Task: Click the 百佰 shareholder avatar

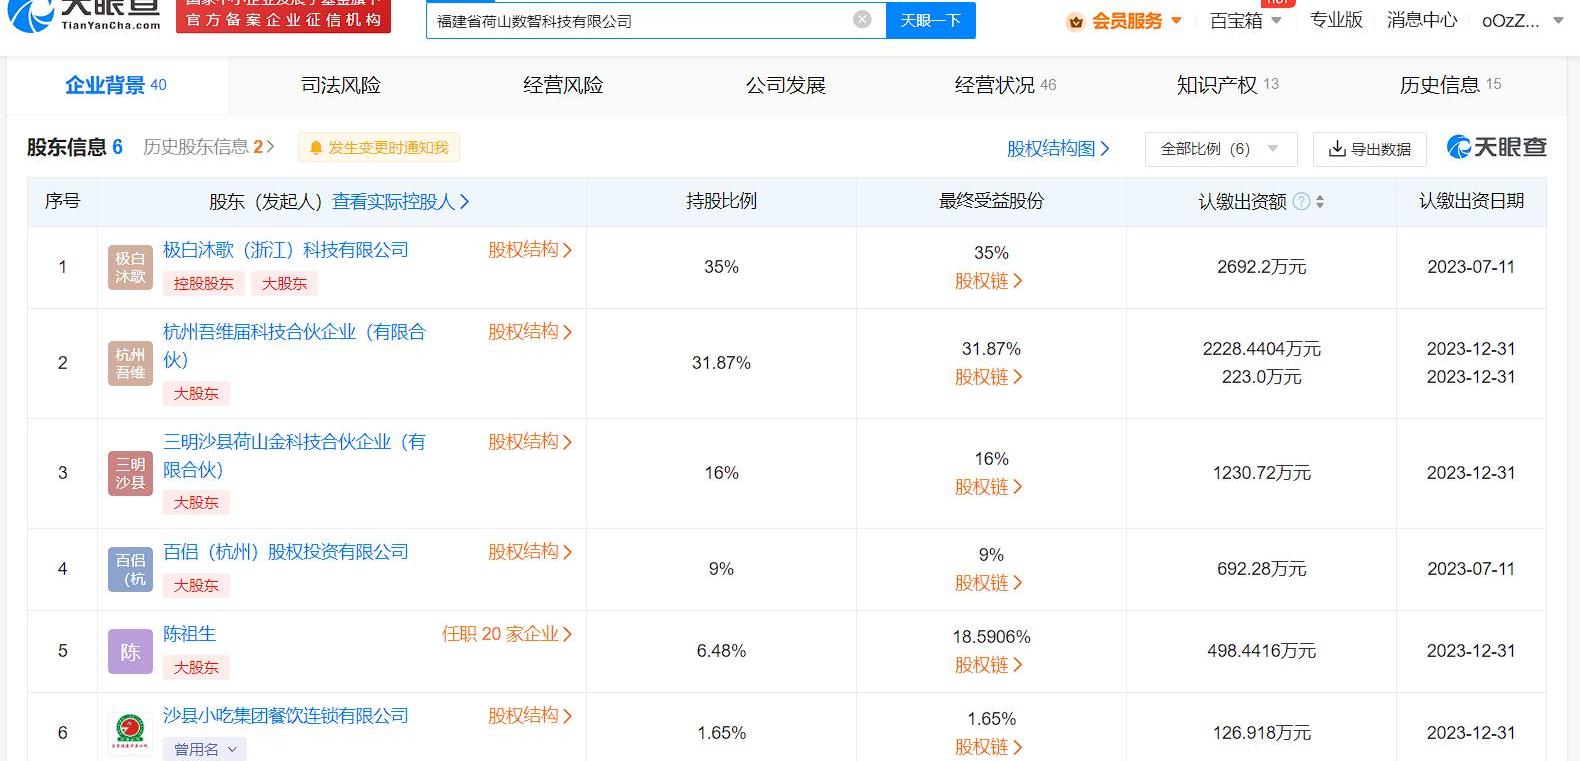Action: click(x=130, y=569)
